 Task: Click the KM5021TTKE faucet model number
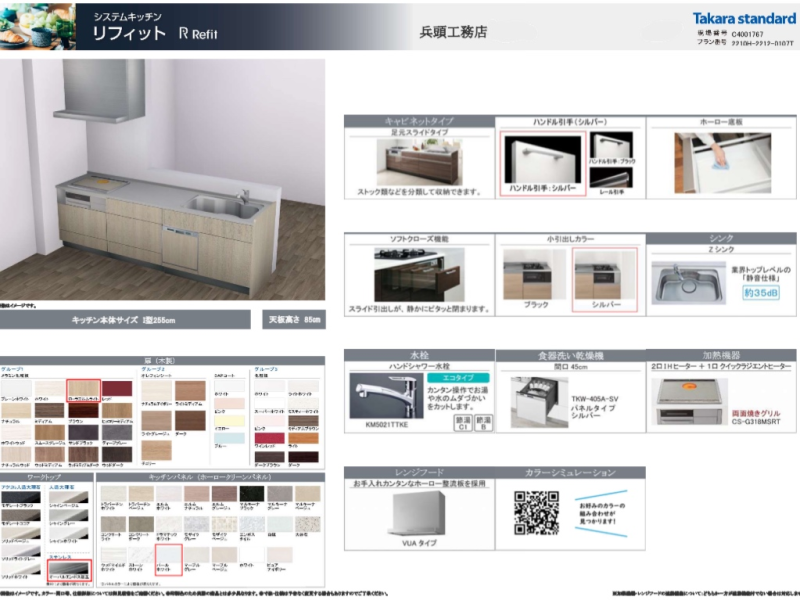pyautogui.click(x=386, y=424)
